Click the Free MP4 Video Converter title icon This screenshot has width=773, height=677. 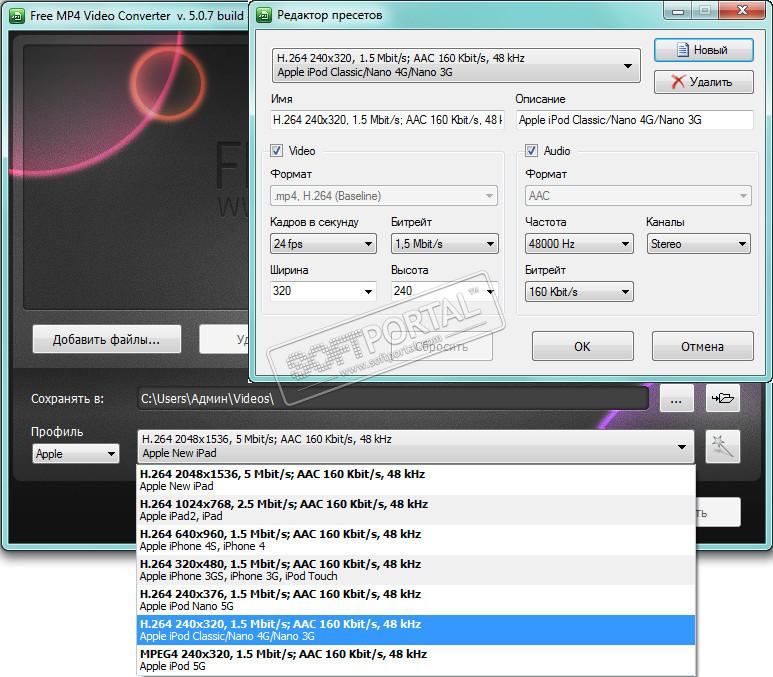[17, 16]
